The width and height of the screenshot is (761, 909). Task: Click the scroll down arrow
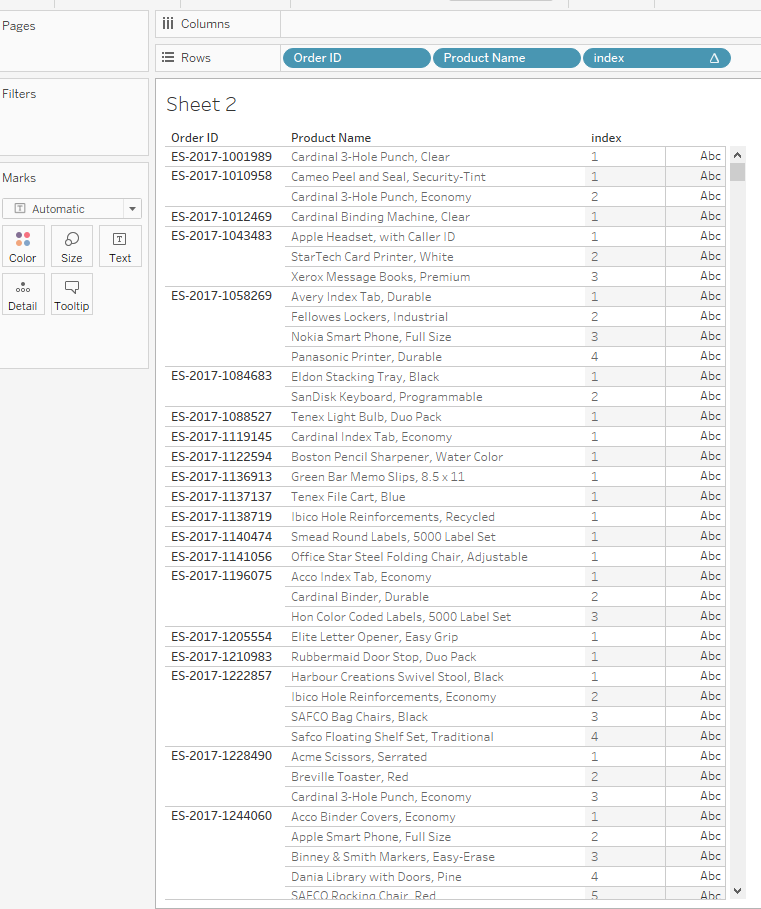click(x=737, y=891)
